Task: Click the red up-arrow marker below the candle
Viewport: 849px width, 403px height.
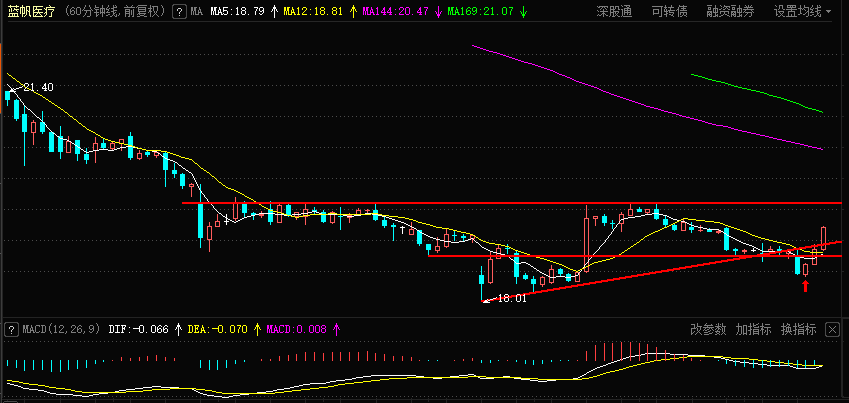Action: point(805,285)
